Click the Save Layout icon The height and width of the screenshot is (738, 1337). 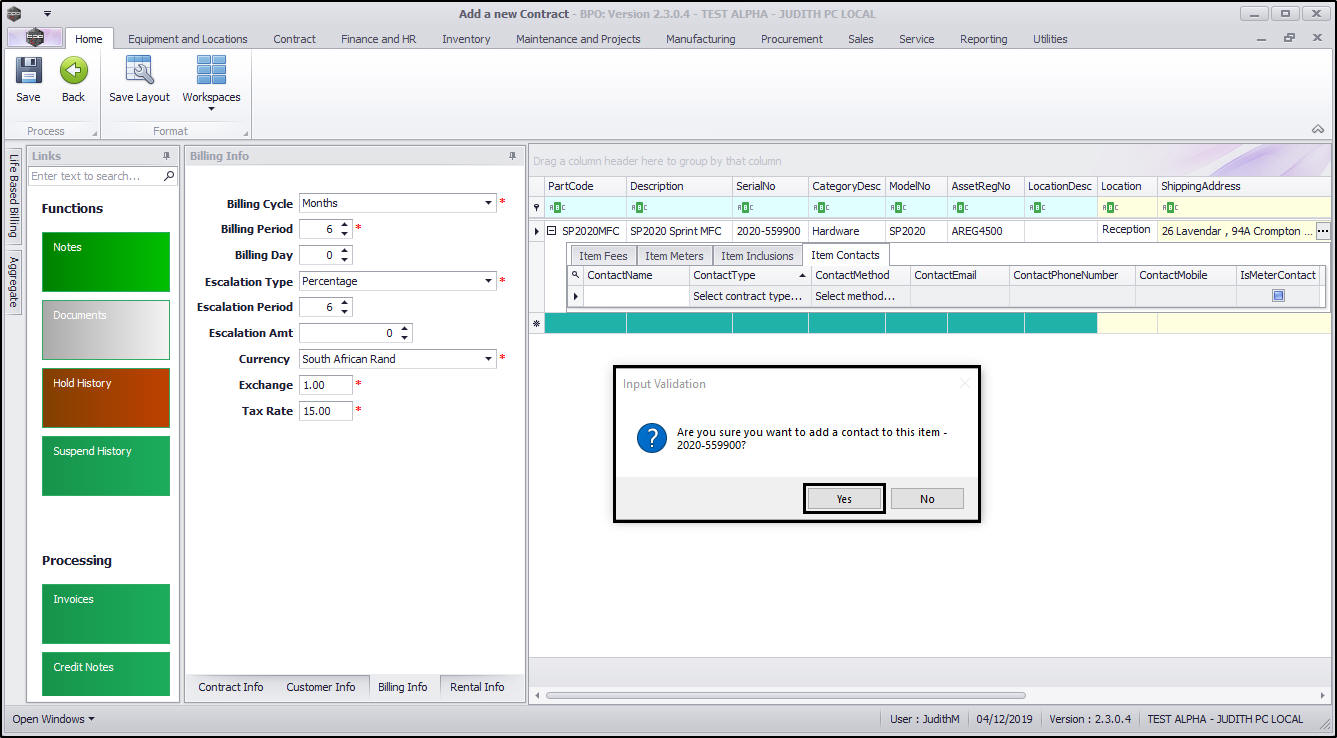[x=139, y=72]
